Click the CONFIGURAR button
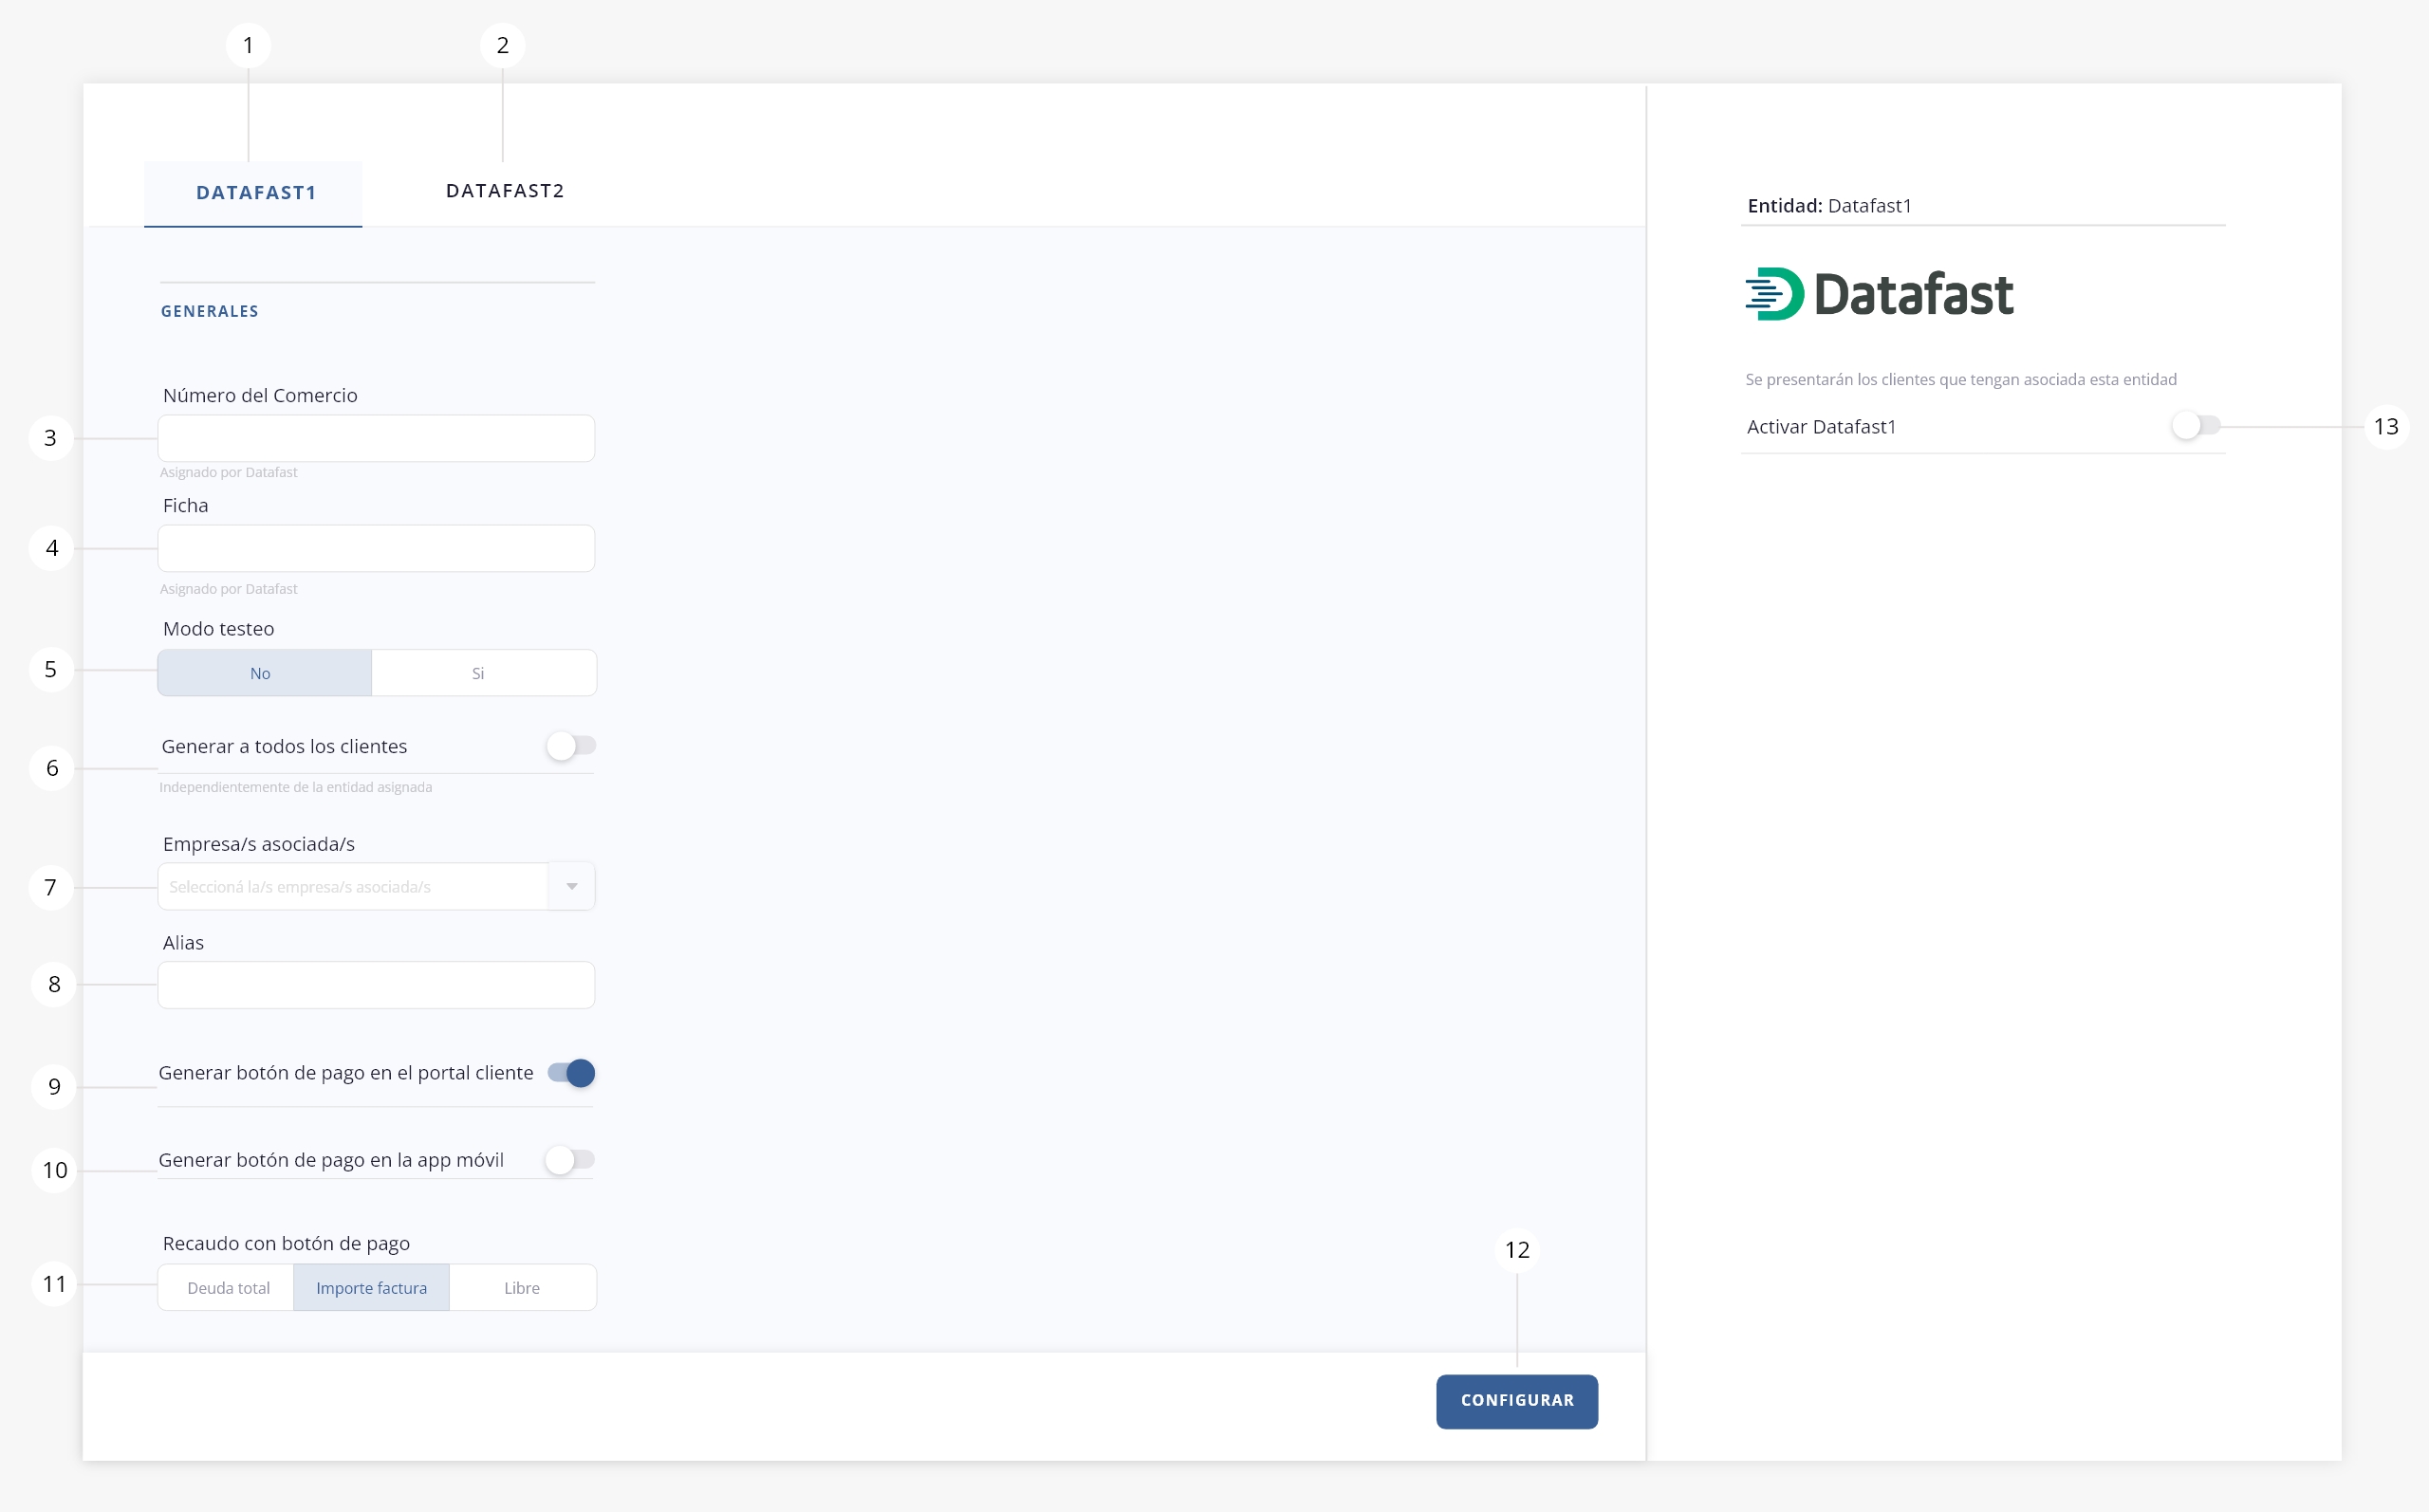The width and height of the screenshot is (2429, 1512). tap(1517, 1401)
